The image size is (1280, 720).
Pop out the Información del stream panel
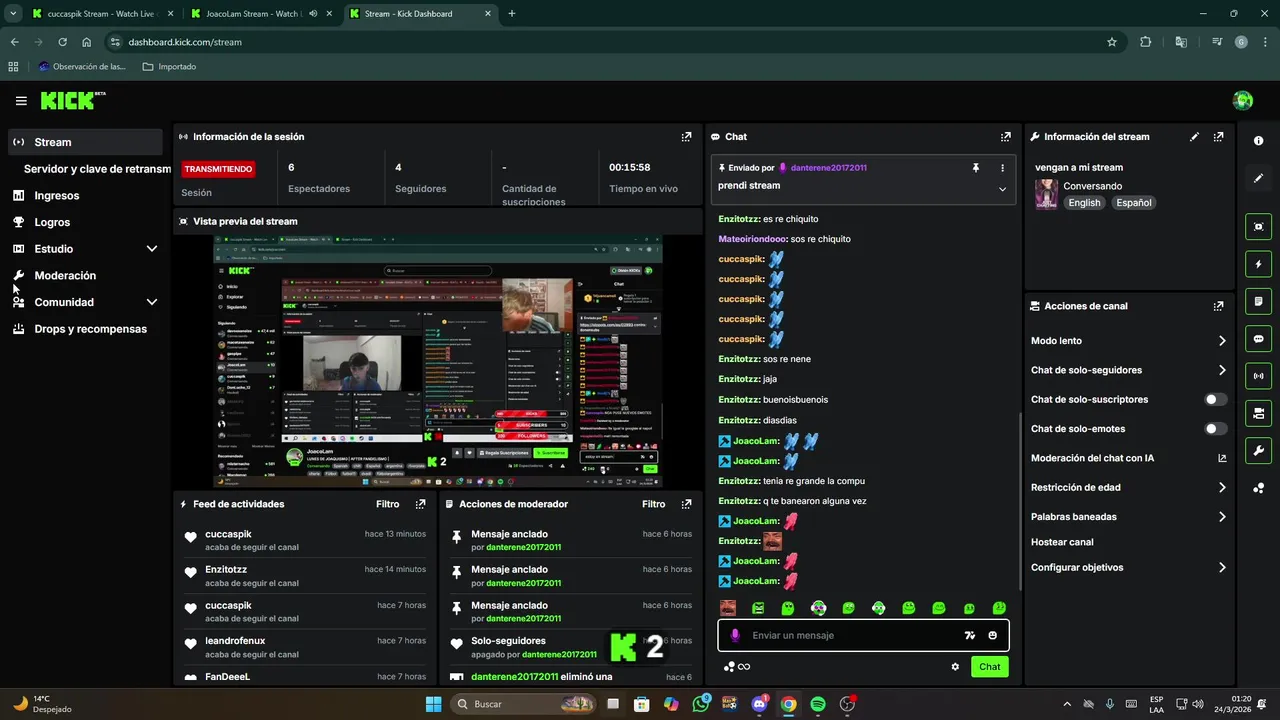click(1218, 137)
